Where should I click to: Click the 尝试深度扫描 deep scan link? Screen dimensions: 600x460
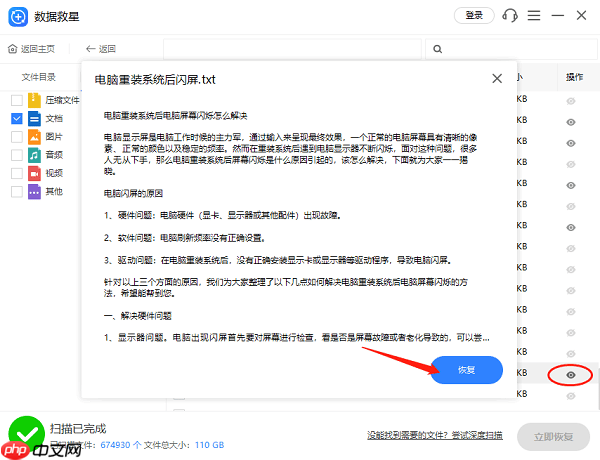point(476,436)
